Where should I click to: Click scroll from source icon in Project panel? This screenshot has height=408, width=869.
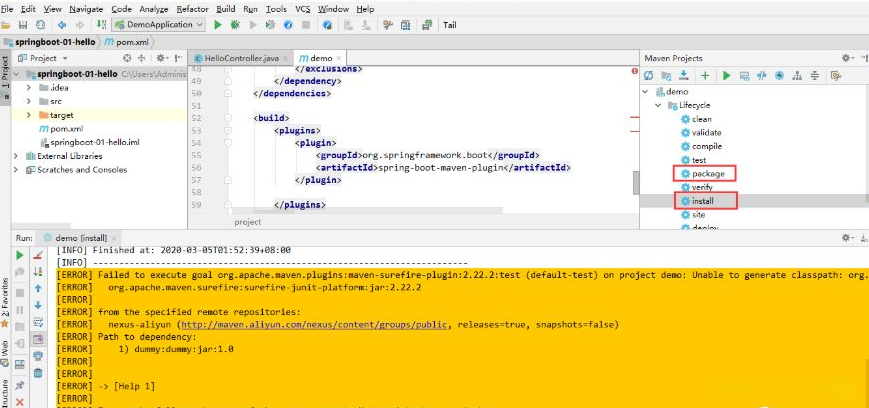pyautogui.click(x=127, y=58)
